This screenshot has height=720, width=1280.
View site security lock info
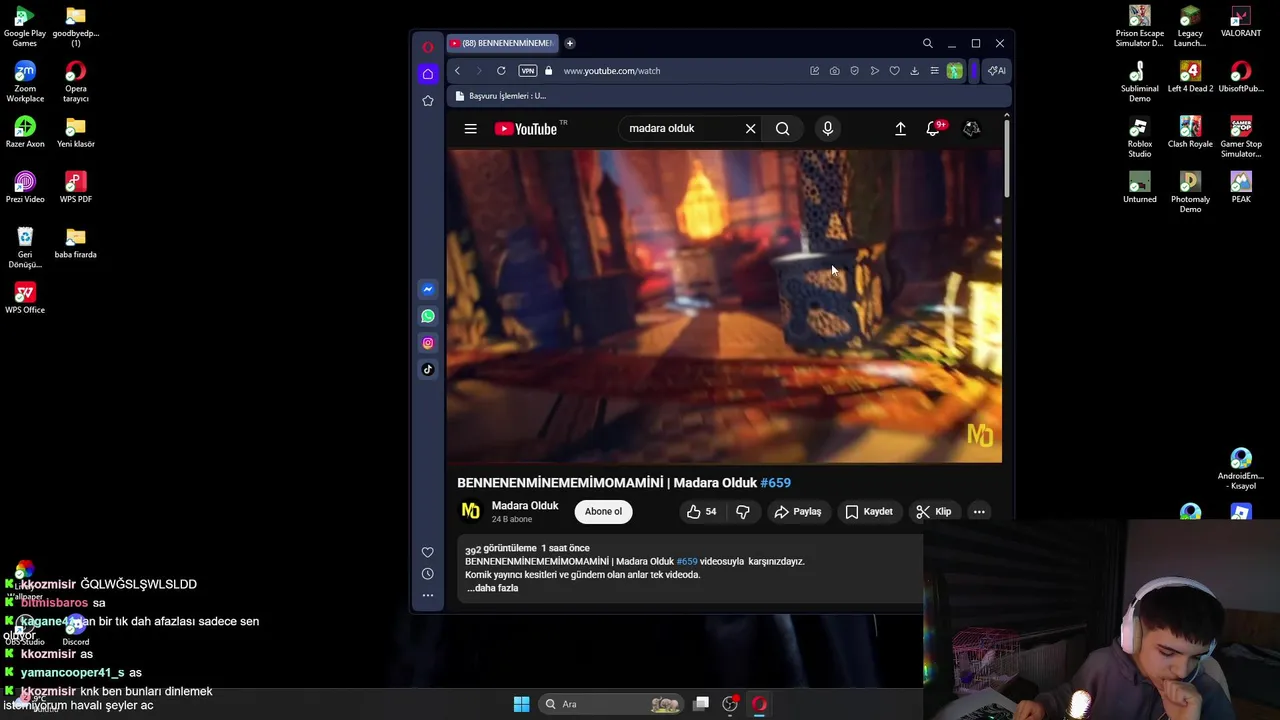[548, 71]
